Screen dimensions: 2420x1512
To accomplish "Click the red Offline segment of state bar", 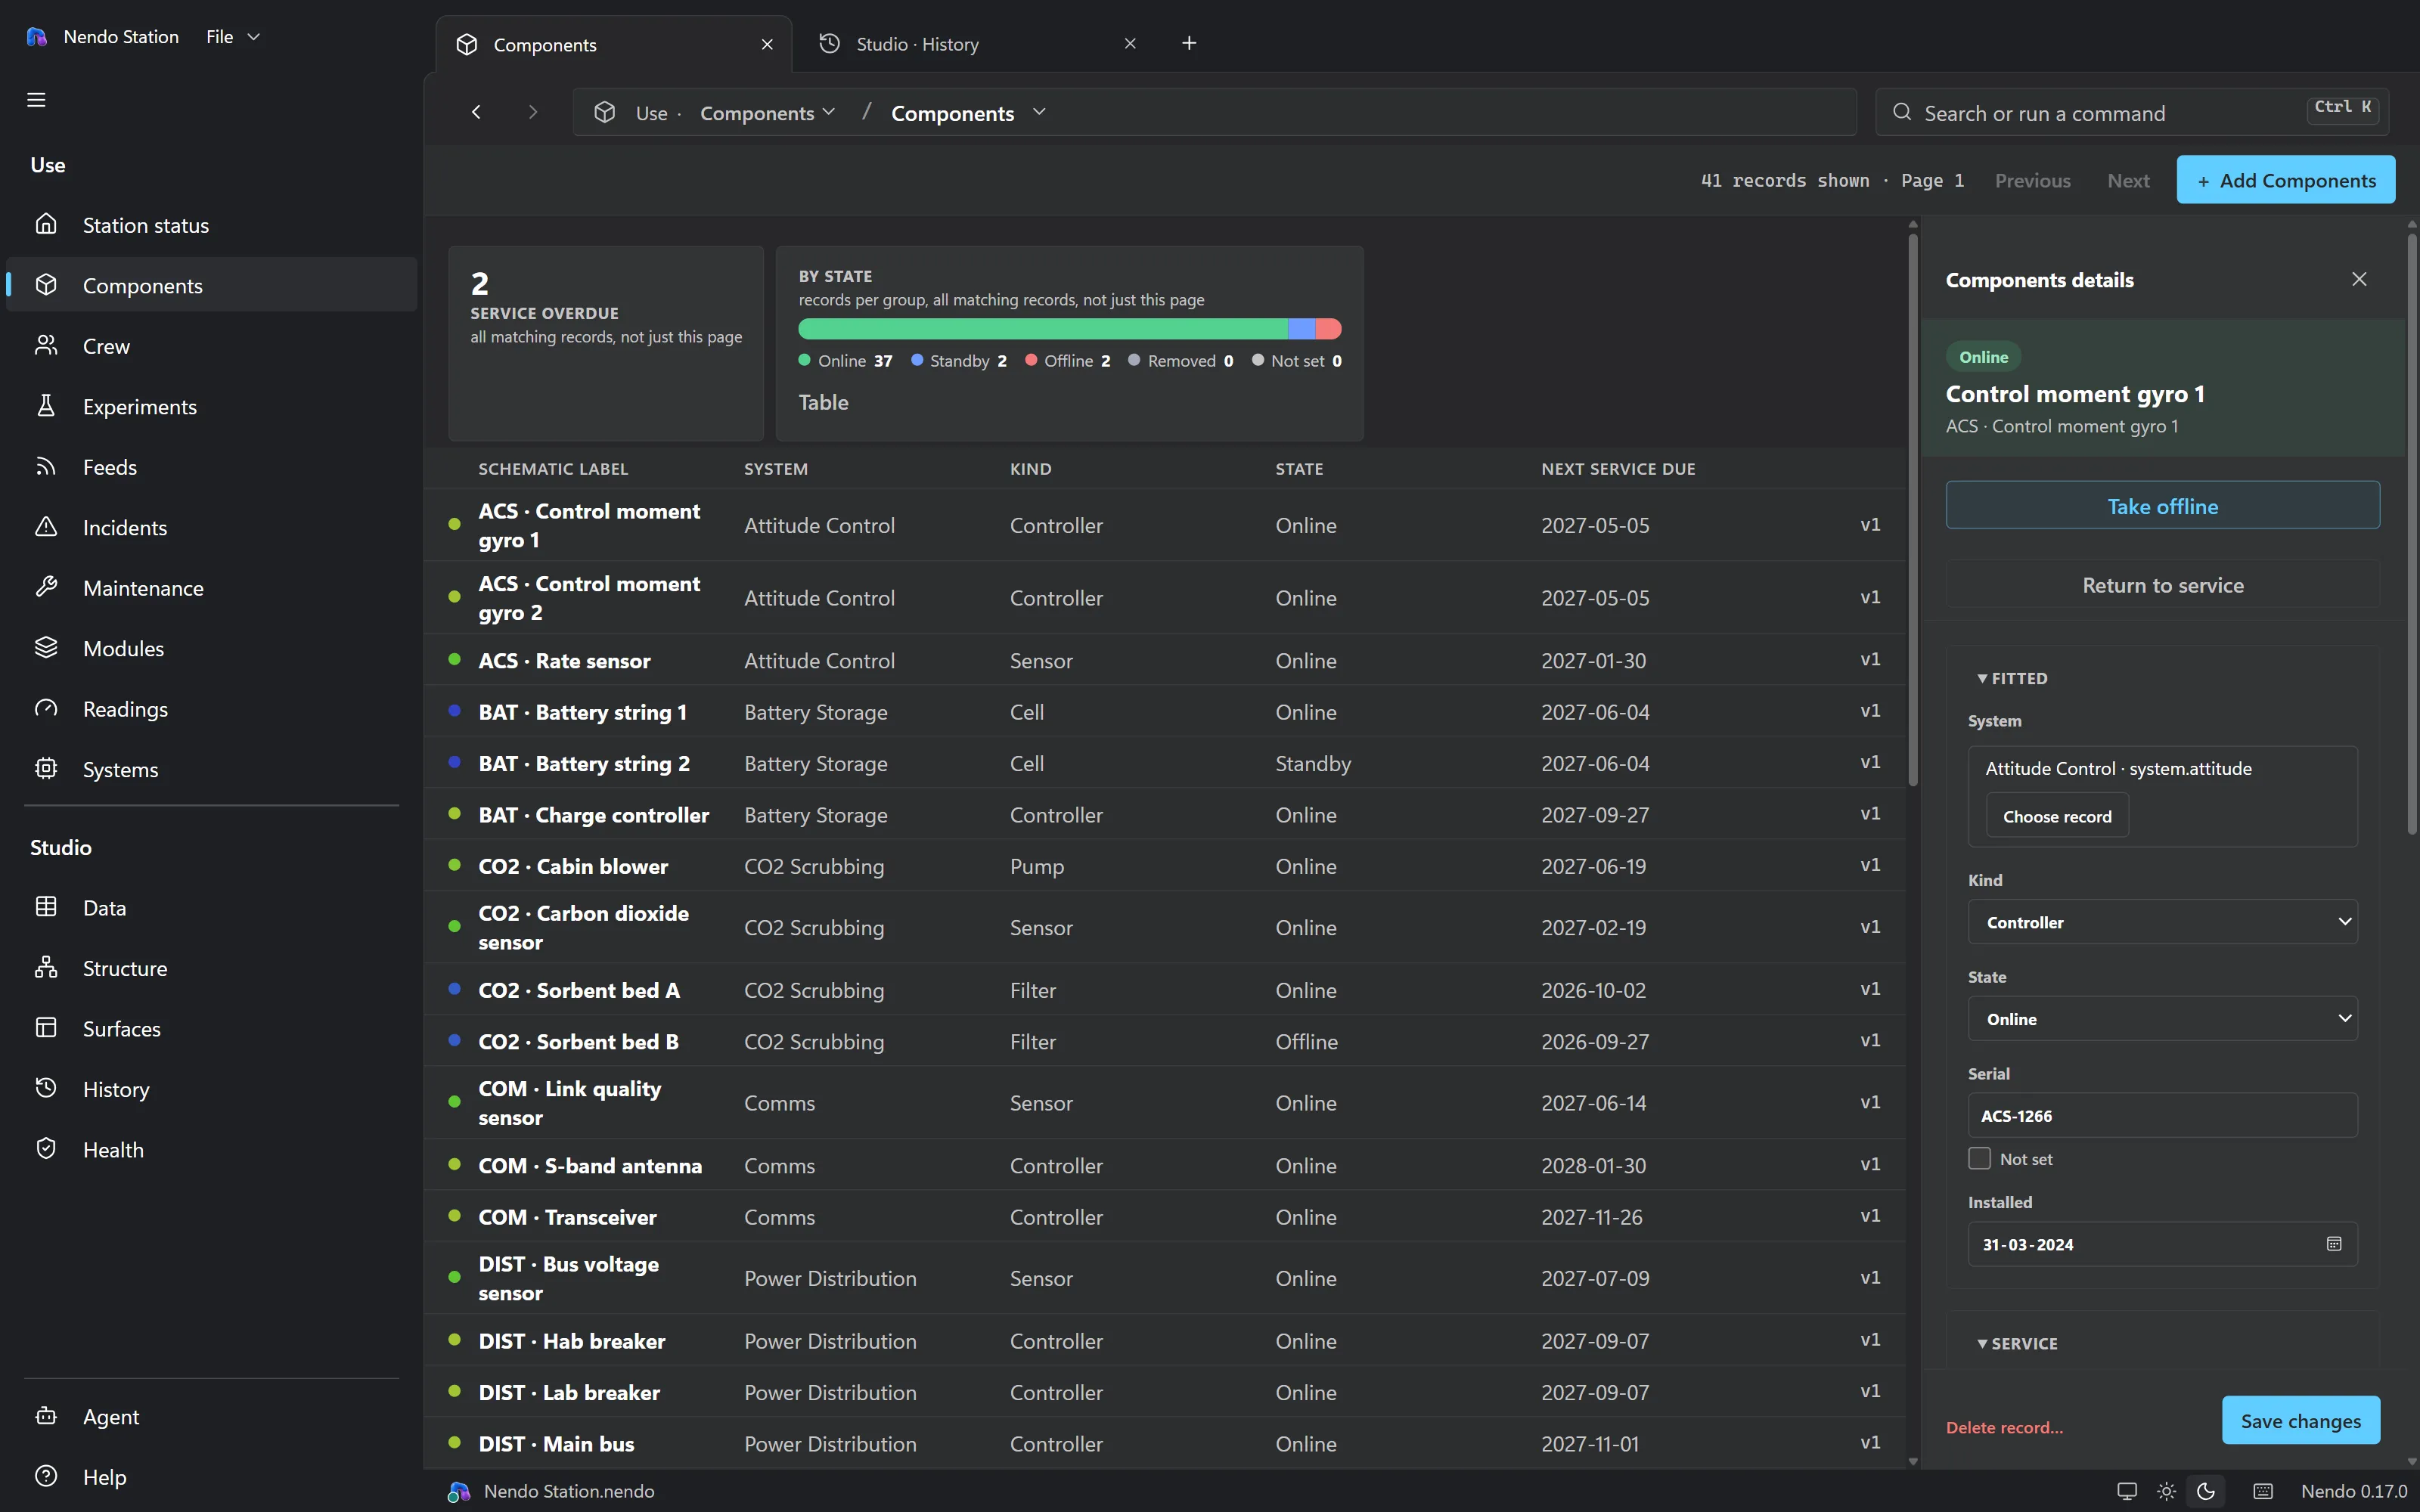I will tap(1329, 329).
